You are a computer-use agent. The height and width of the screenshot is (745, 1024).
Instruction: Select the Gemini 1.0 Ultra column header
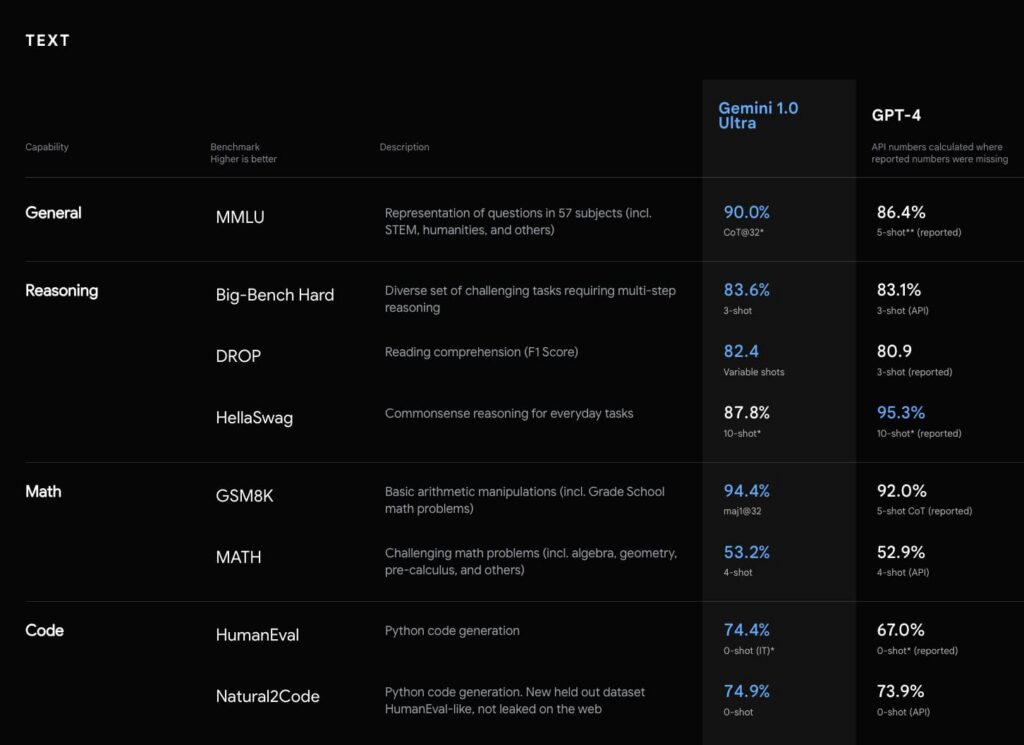point(758,115)
